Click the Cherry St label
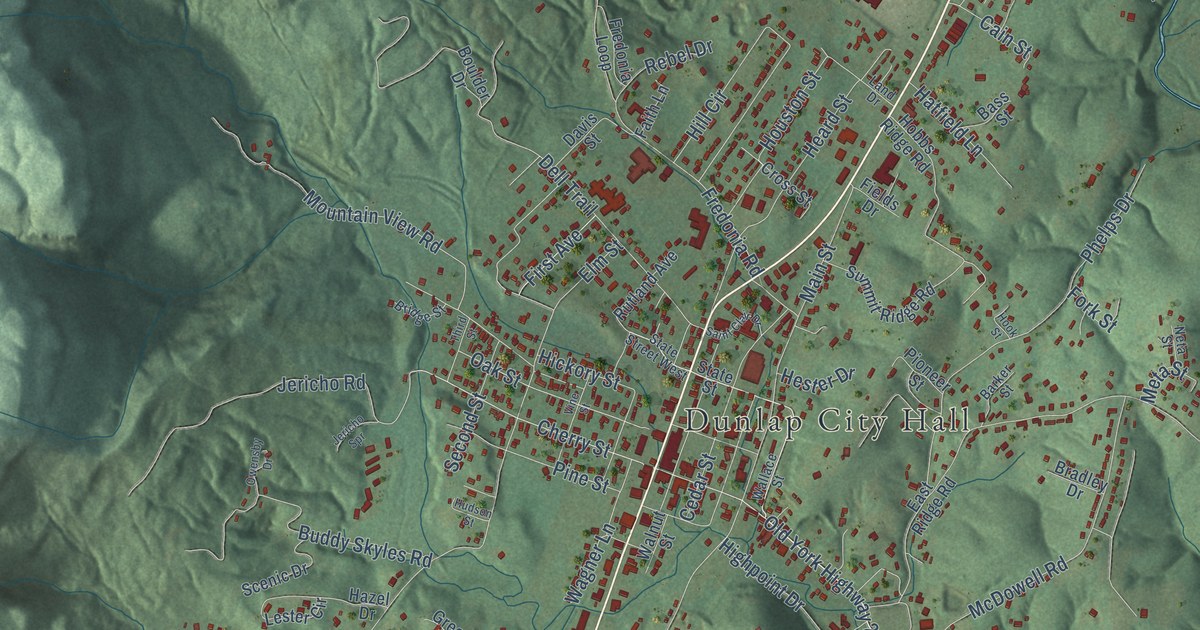1200x630 pixels. pos(573,437)
